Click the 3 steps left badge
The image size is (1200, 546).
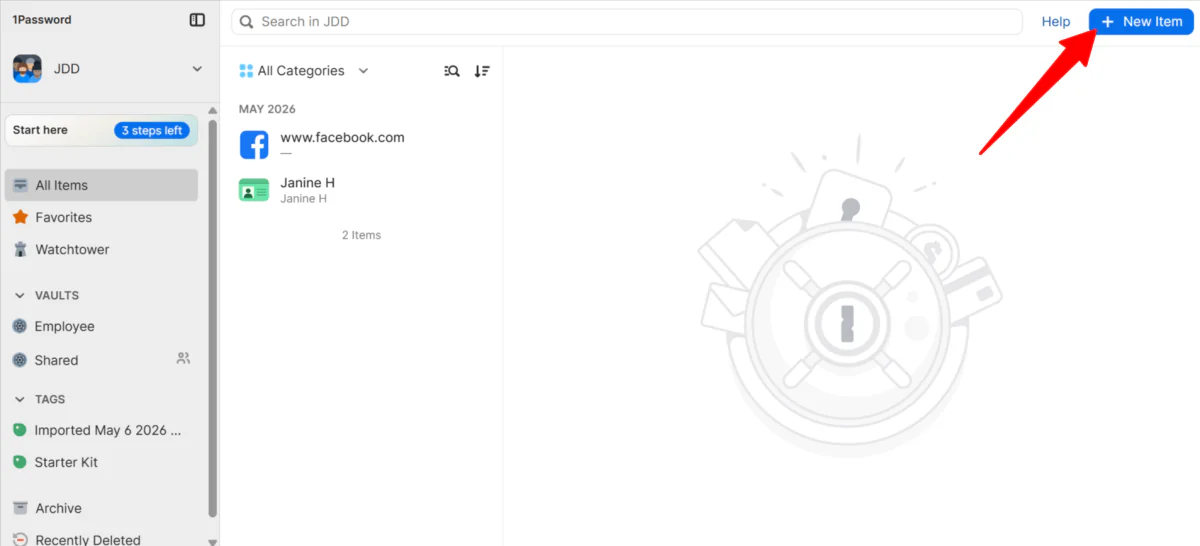coord(152,130)
